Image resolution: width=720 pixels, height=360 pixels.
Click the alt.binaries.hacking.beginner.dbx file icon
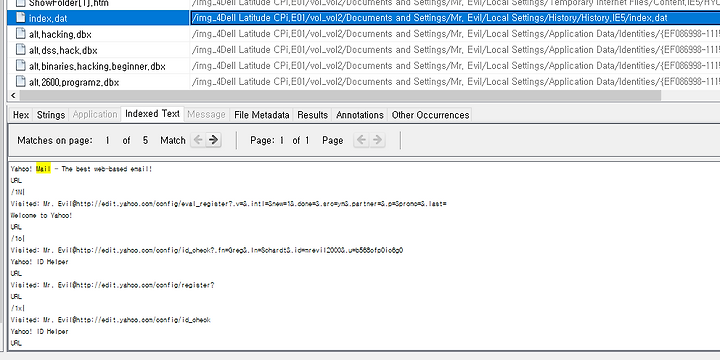click(20, 66)
